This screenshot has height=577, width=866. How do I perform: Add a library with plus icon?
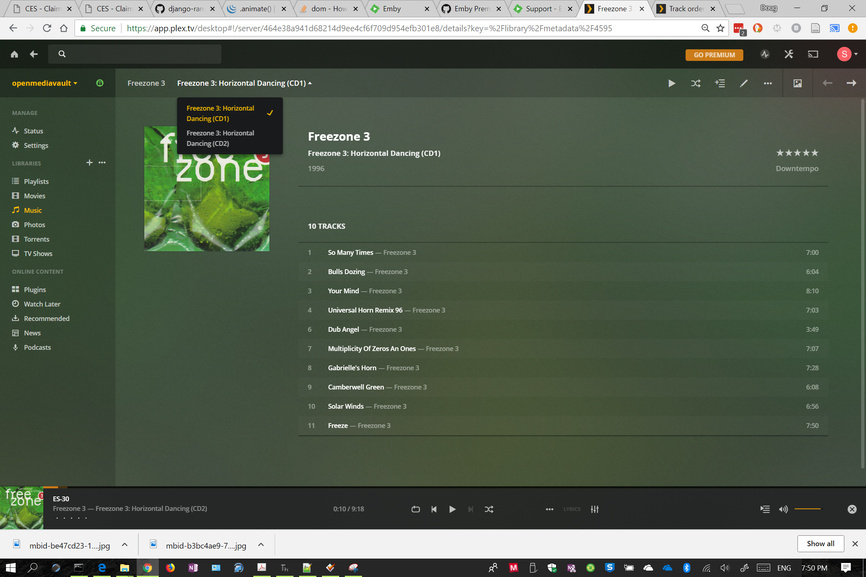coord(89,162)
